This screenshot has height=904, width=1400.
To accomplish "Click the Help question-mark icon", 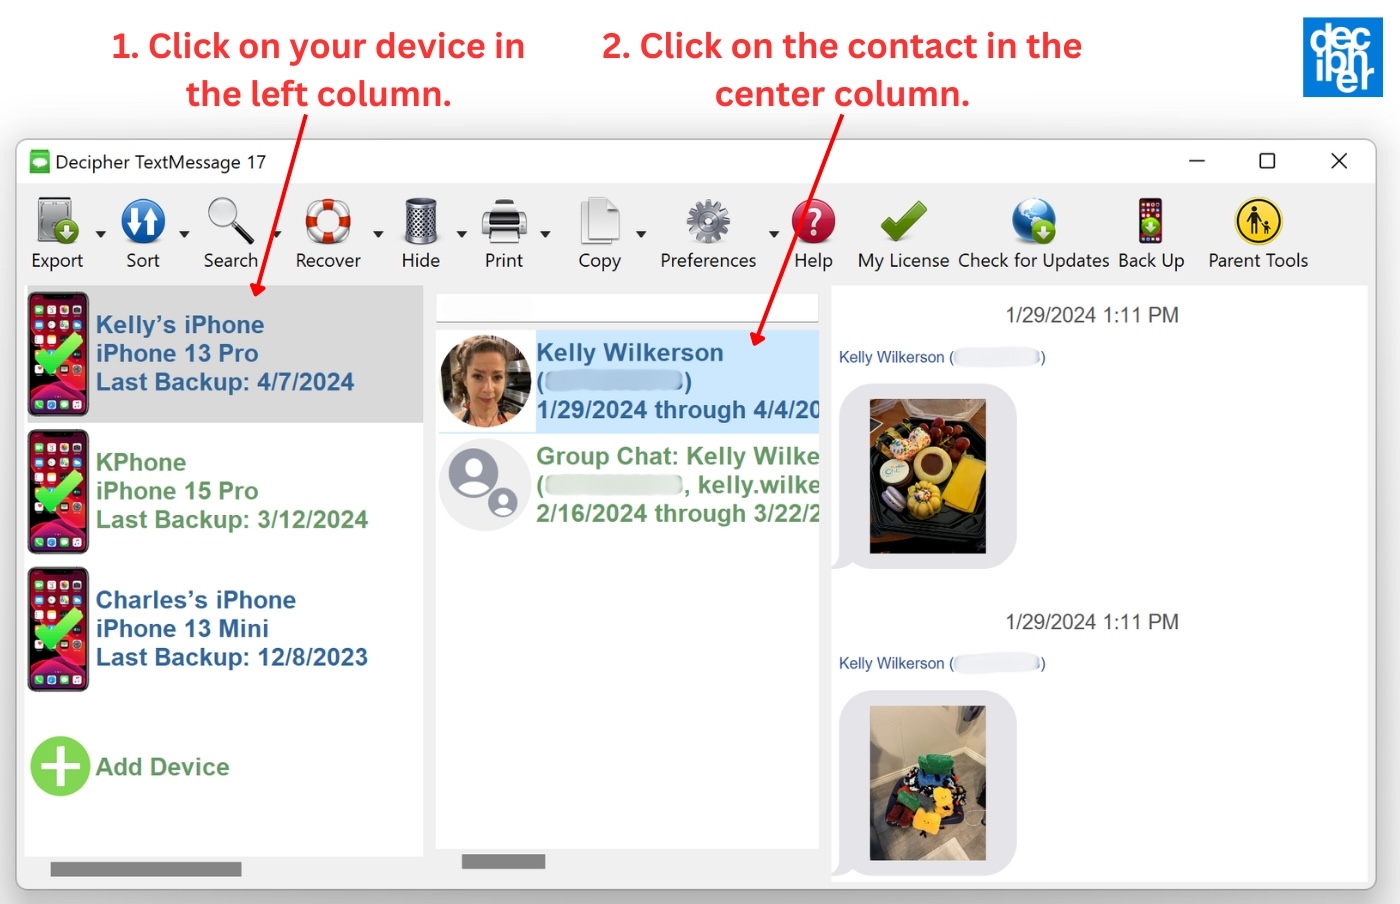I will (x=813, y=220).
